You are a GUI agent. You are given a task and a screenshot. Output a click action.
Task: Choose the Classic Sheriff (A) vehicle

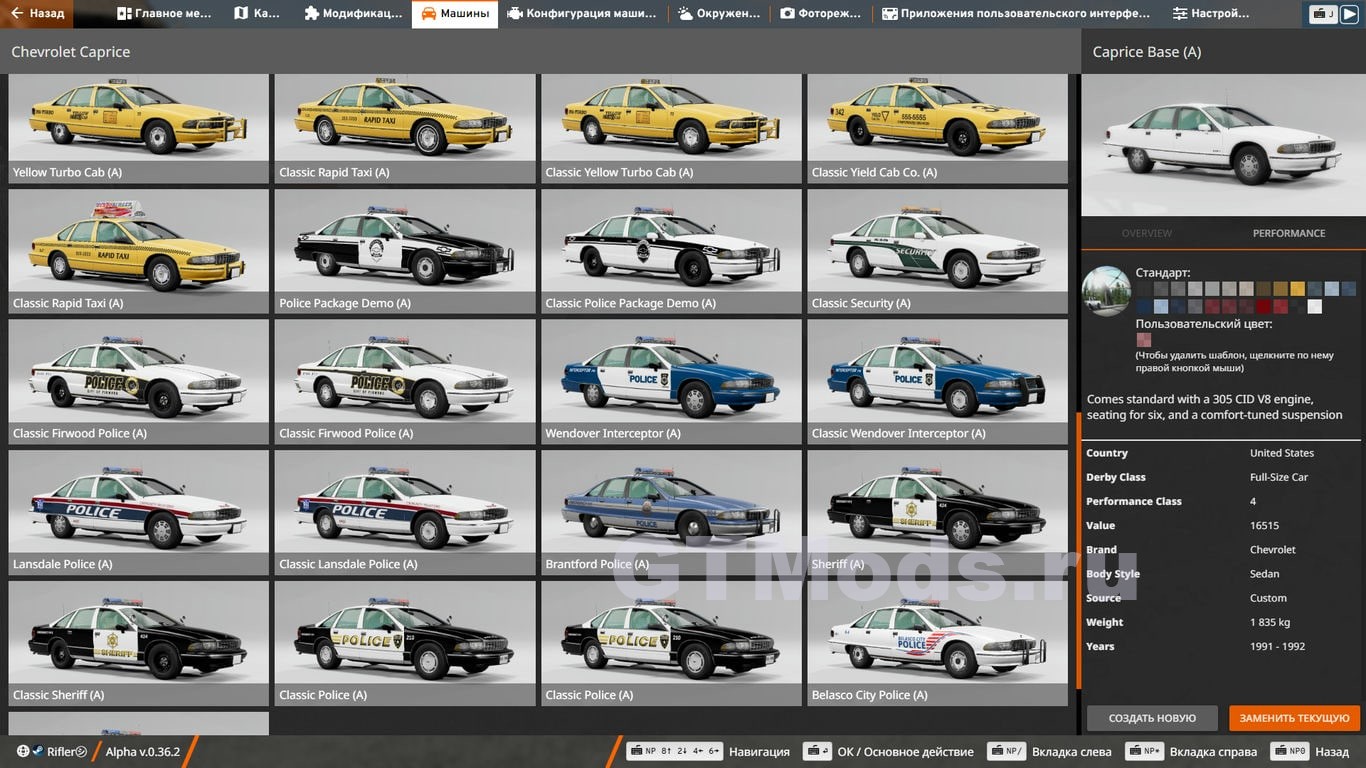(139, 644)
